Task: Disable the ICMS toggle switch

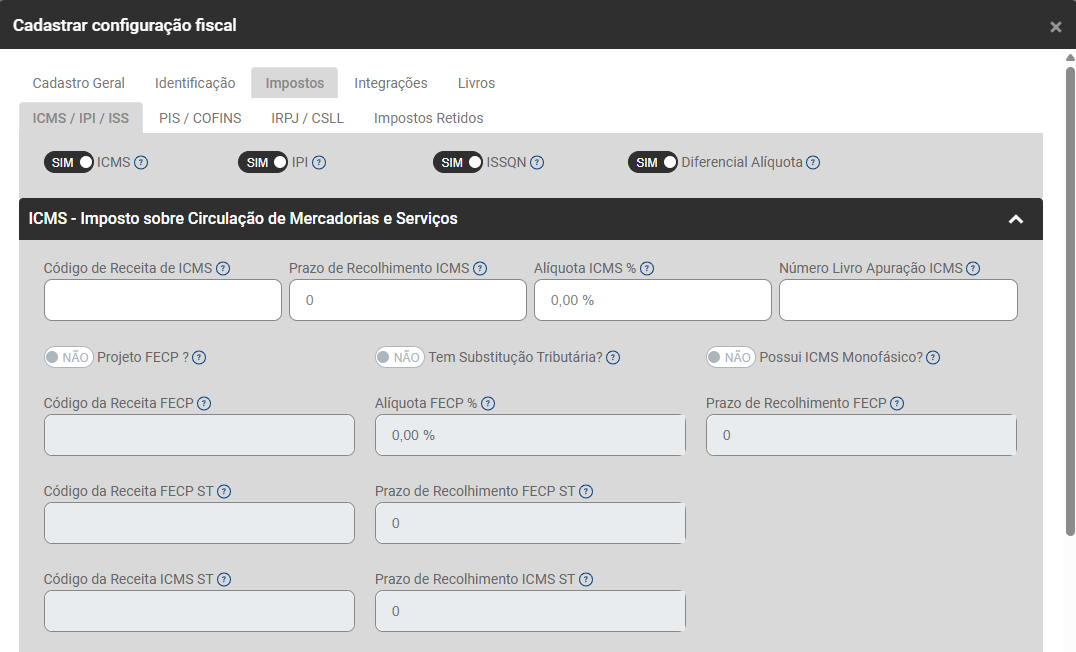Action: [x=69, y=162]
